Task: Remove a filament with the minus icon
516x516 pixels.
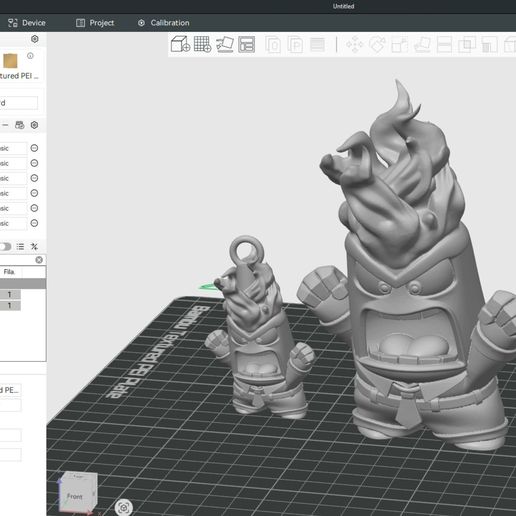Action: [x=5, y=125]
